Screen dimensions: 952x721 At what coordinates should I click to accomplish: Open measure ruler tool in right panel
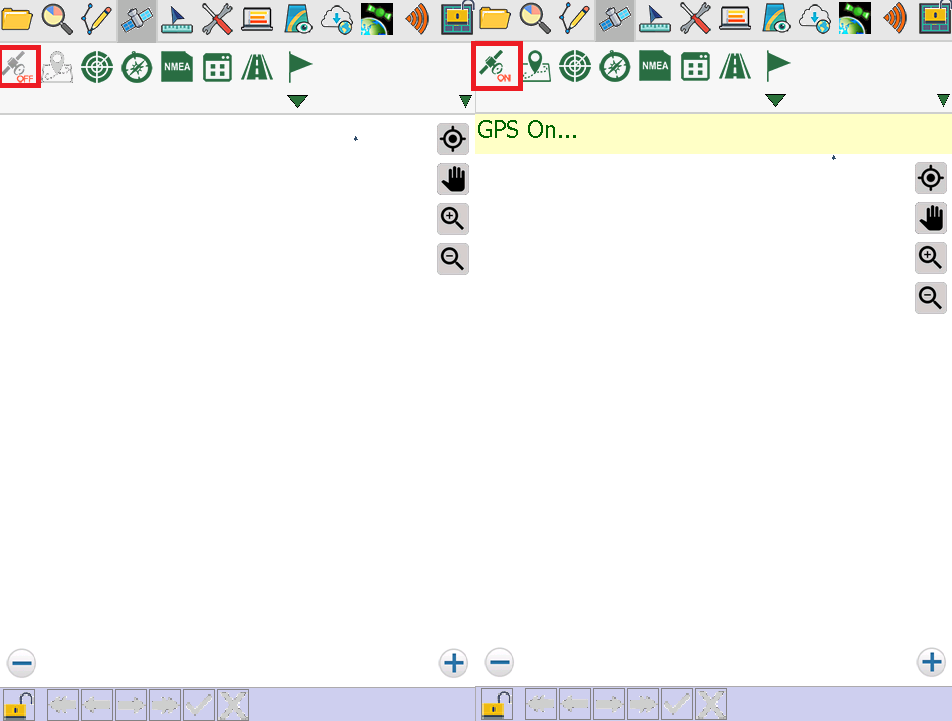pyautogui.click(x=654, y=19)
